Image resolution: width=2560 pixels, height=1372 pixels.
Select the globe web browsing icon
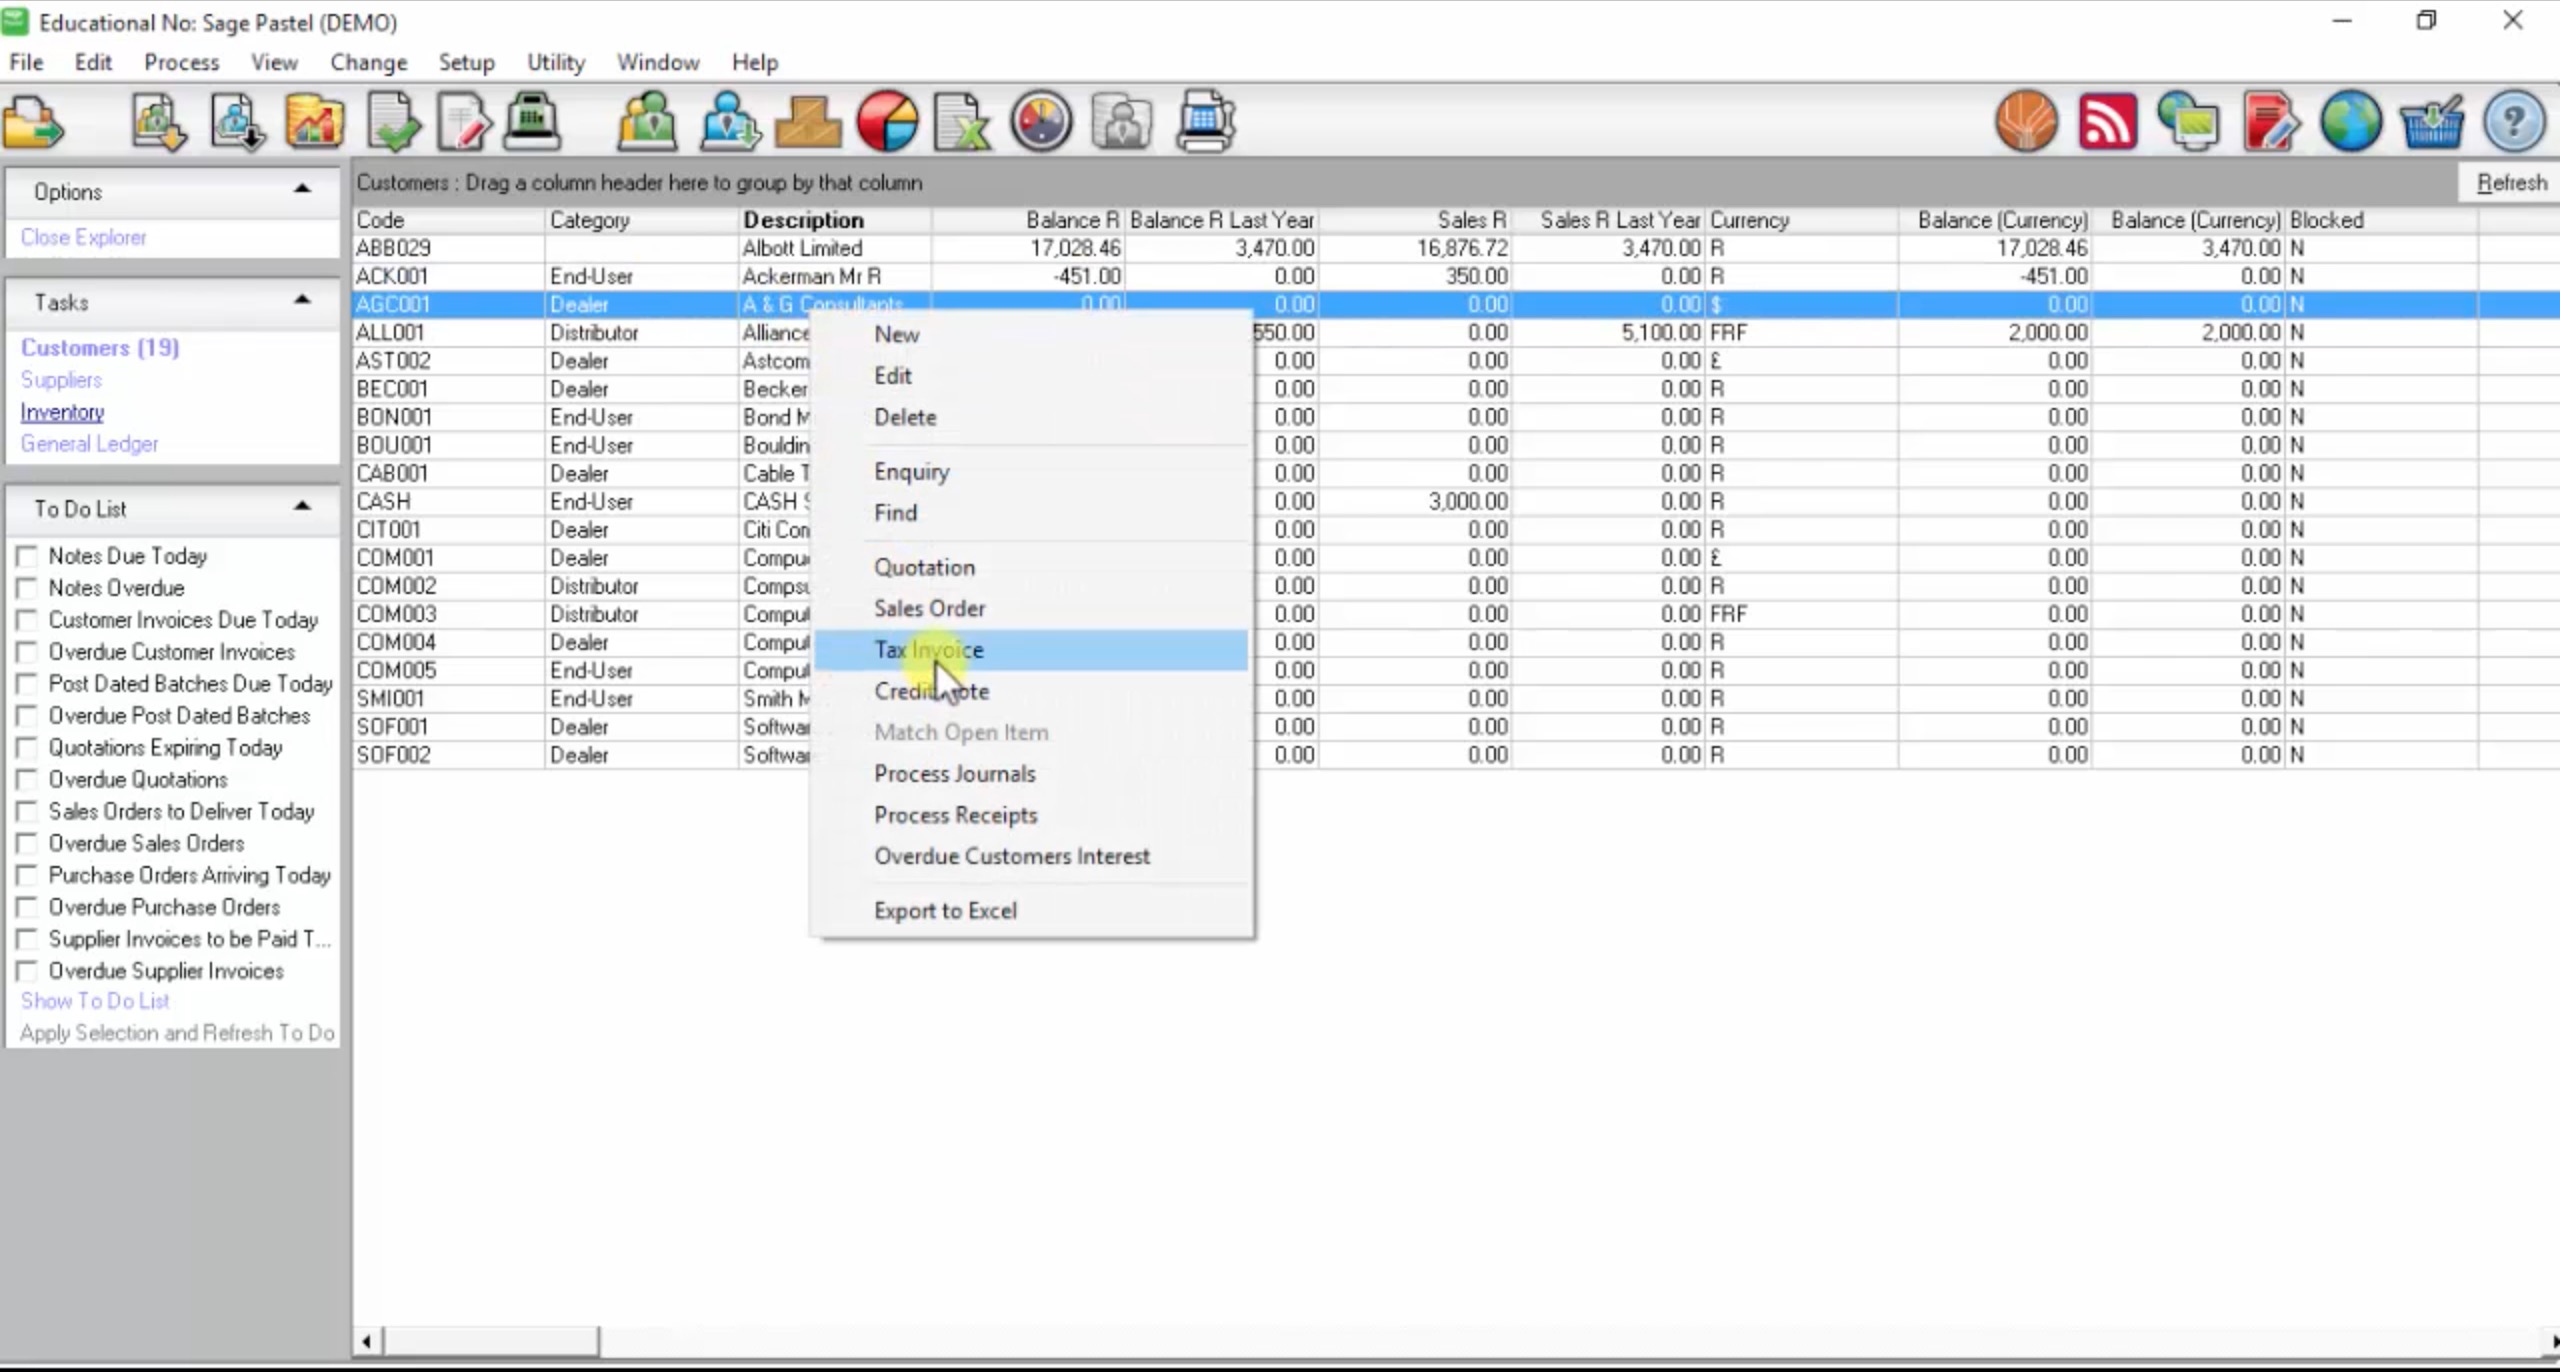click(x=2350, y=120)
